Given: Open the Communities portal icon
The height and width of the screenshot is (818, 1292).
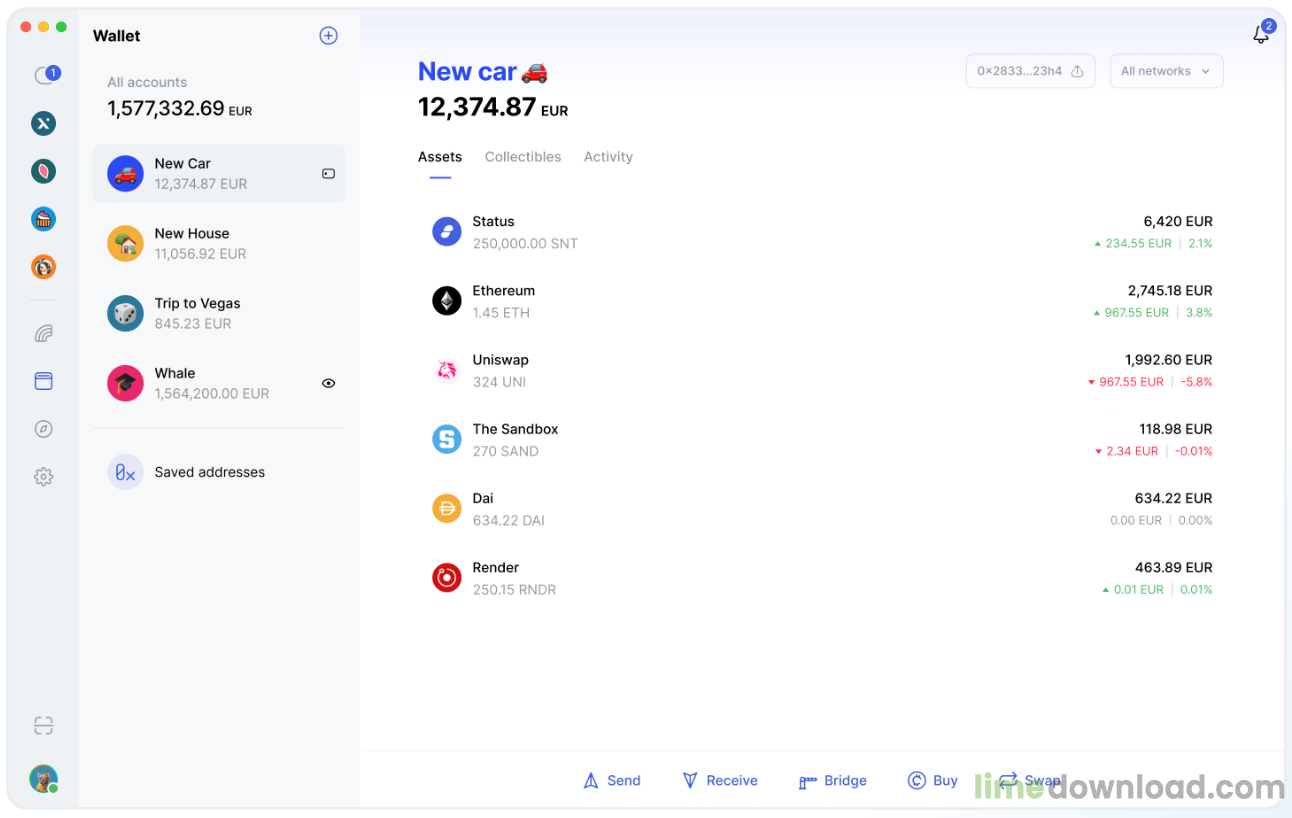Looking at the screenshot, I should pyautogui.click(x=43, y=333).
